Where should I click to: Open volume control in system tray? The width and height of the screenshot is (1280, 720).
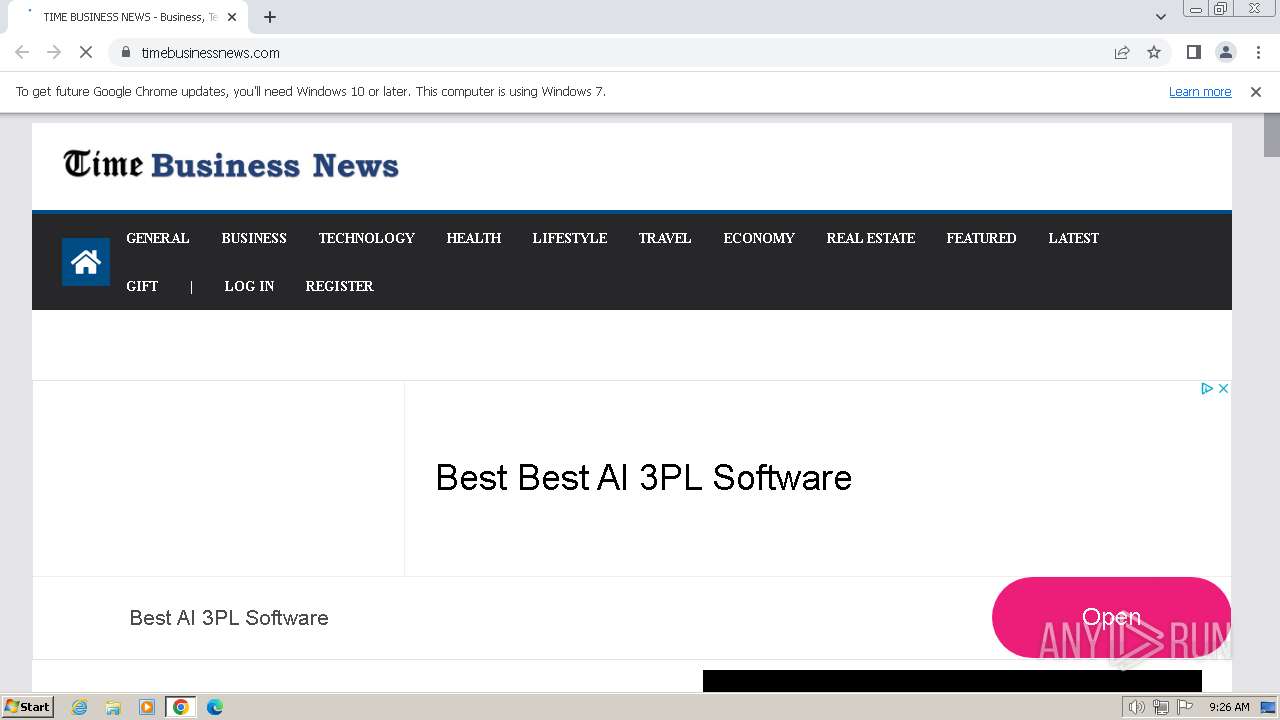click(1137, 707)
